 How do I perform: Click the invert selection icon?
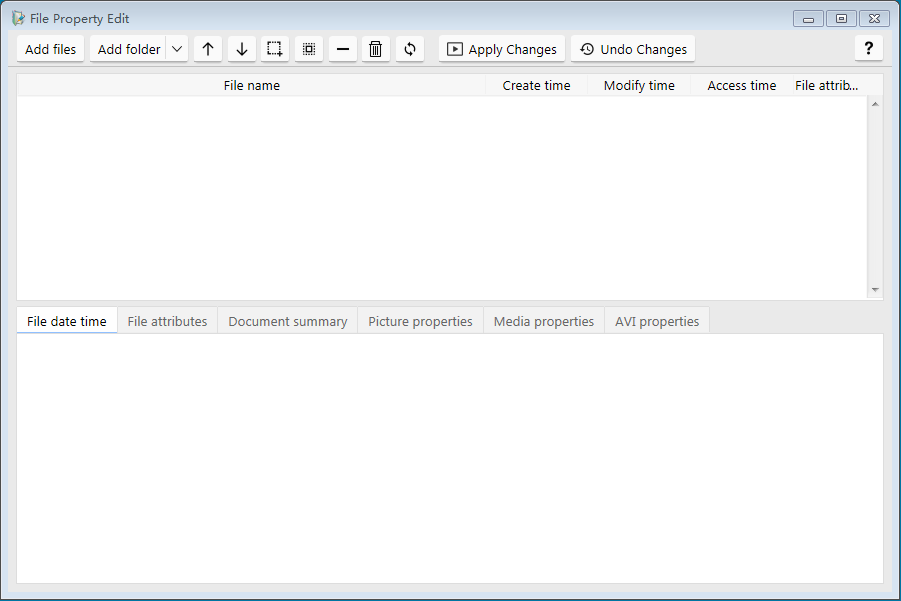(x=309, y=49)
